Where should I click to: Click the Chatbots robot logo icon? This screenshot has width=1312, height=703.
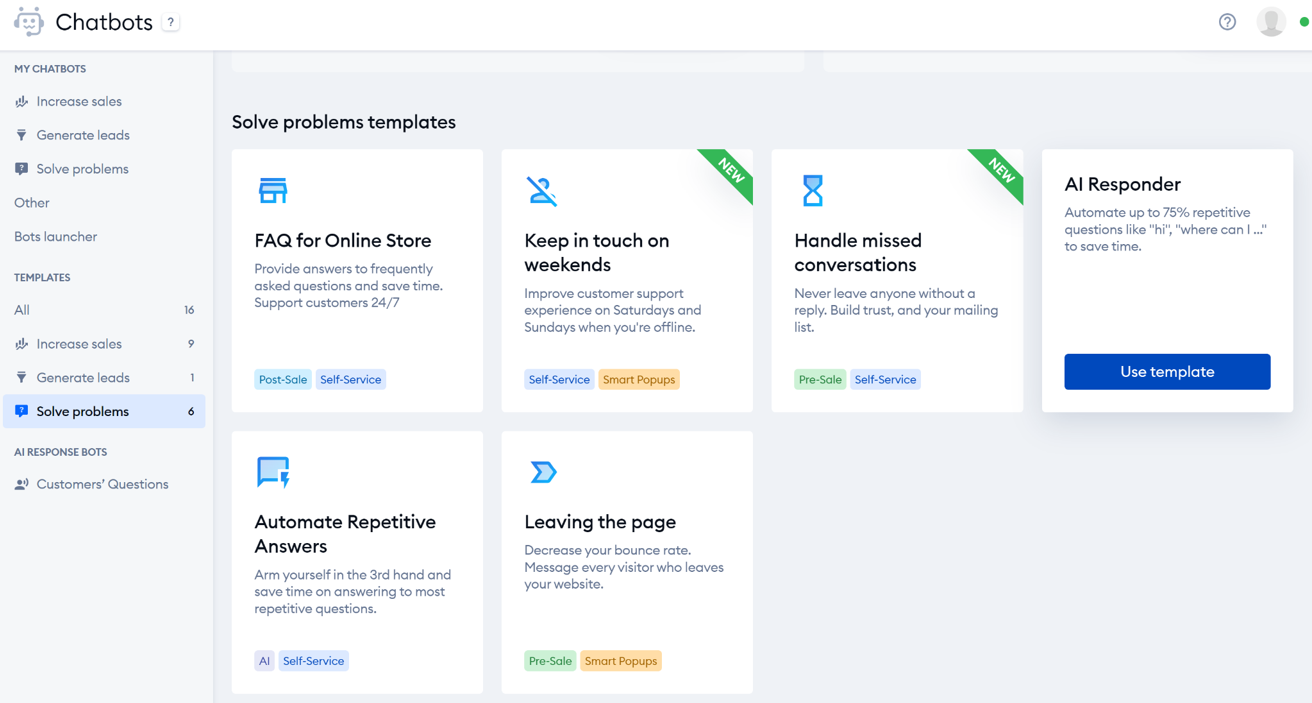pyautogui.click(x=28, y=22)
